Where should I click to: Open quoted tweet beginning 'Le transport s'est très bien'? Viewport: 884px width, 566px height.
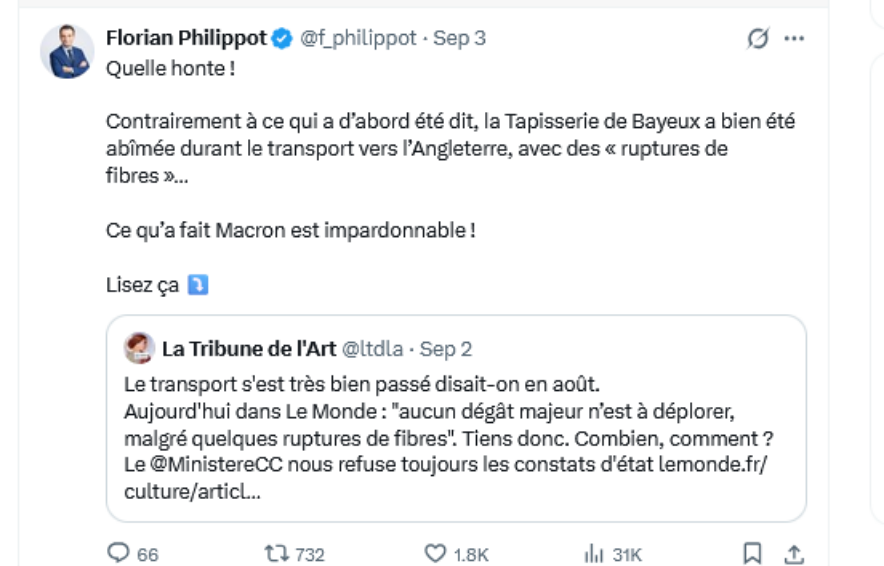tap(456, 418)
